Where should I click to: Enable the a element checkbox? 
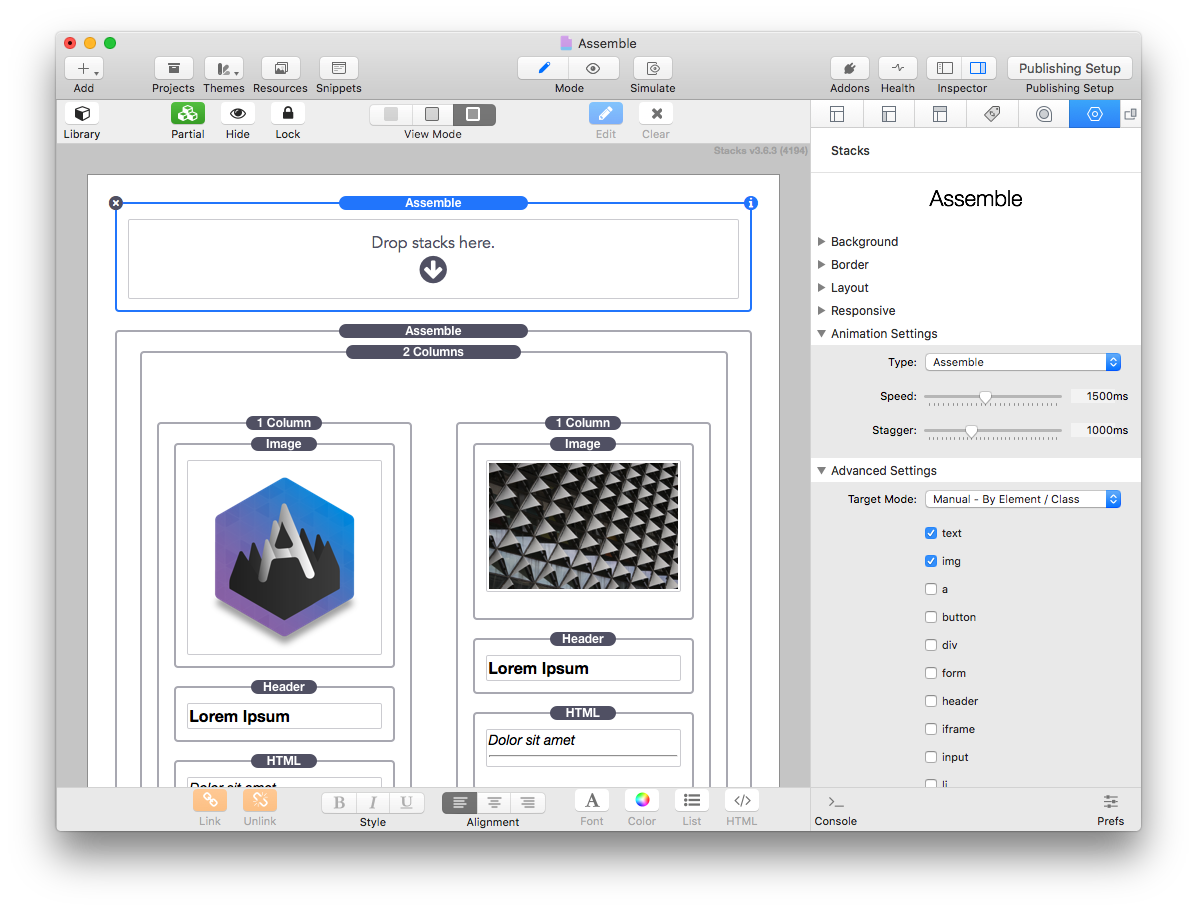pos(931,589)
